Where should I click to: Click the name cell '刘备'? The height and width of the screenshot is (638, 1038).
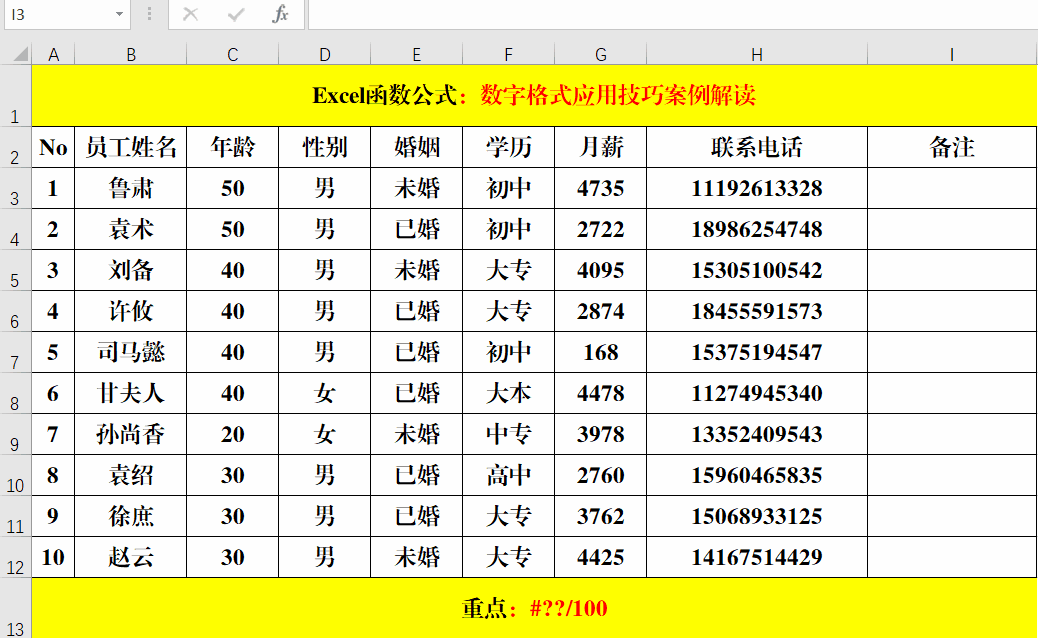[131, 271]
